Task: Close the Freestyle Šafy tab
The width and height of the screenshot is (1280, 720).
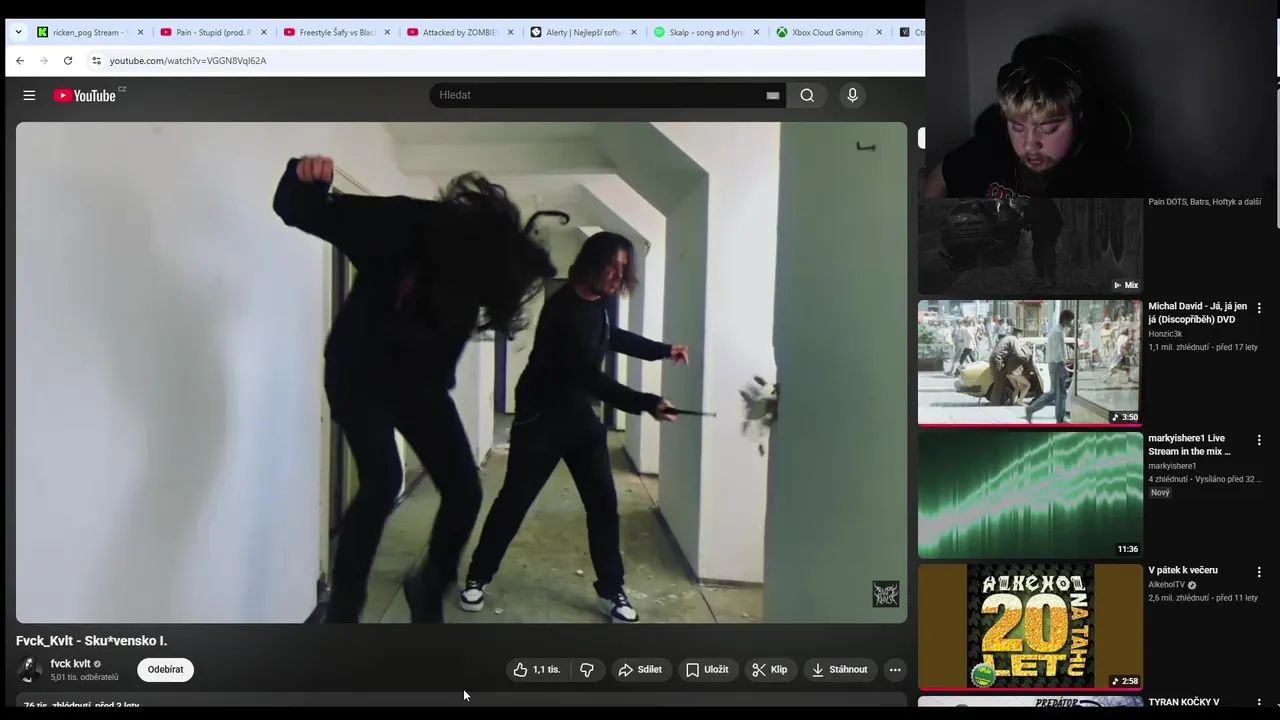Action: [x=387, y=32]
